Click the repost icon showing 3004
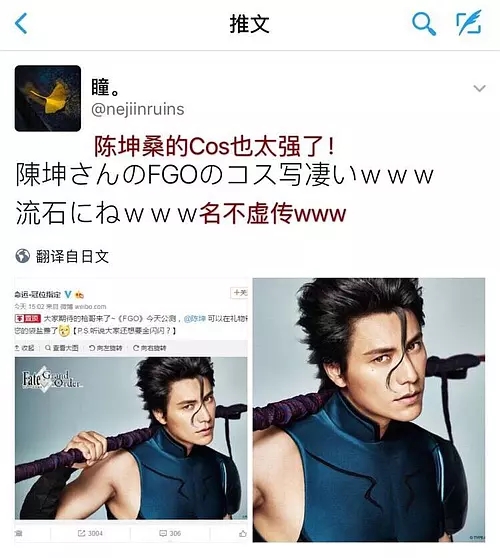Screen dimensions: 500x558 [90, 533]
